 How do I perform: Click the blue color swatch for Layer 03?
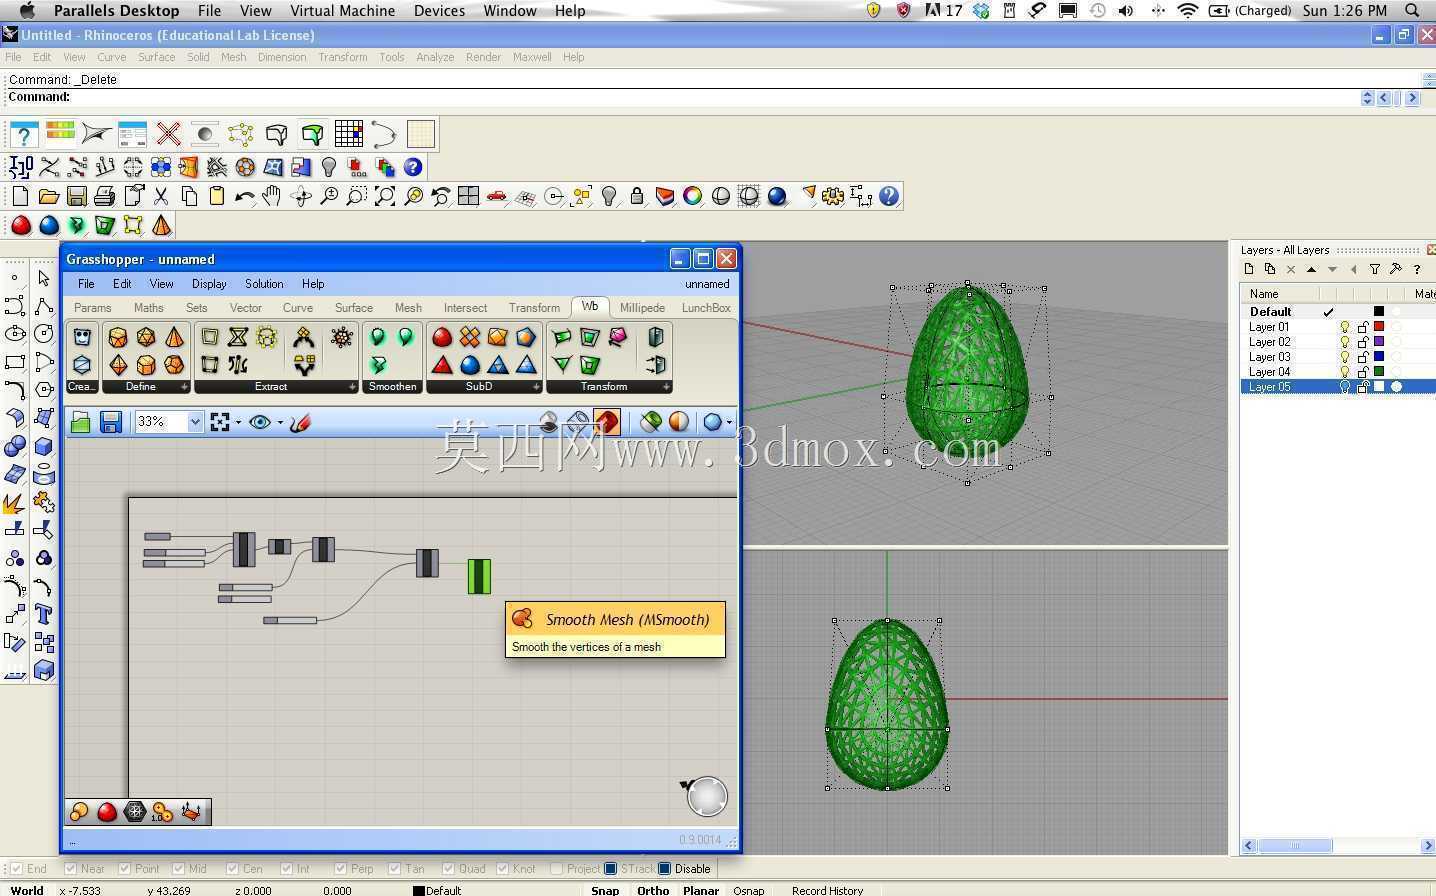pyautogui.click(x=1379, y=357)
